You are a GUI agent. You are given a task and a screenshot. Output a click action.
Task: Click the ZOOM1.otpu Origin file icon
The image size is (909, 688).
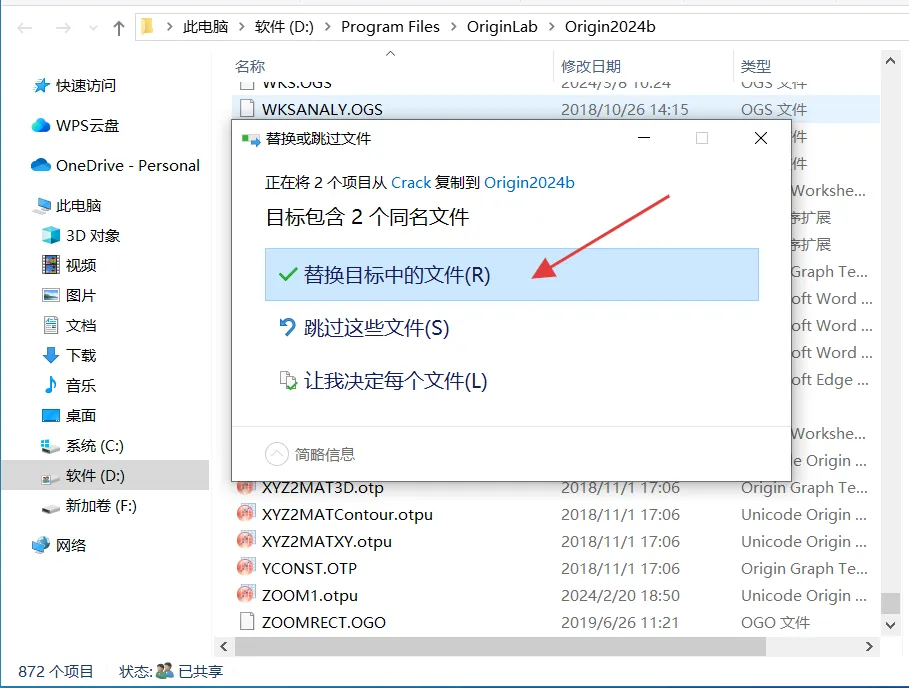pos(246,594)
